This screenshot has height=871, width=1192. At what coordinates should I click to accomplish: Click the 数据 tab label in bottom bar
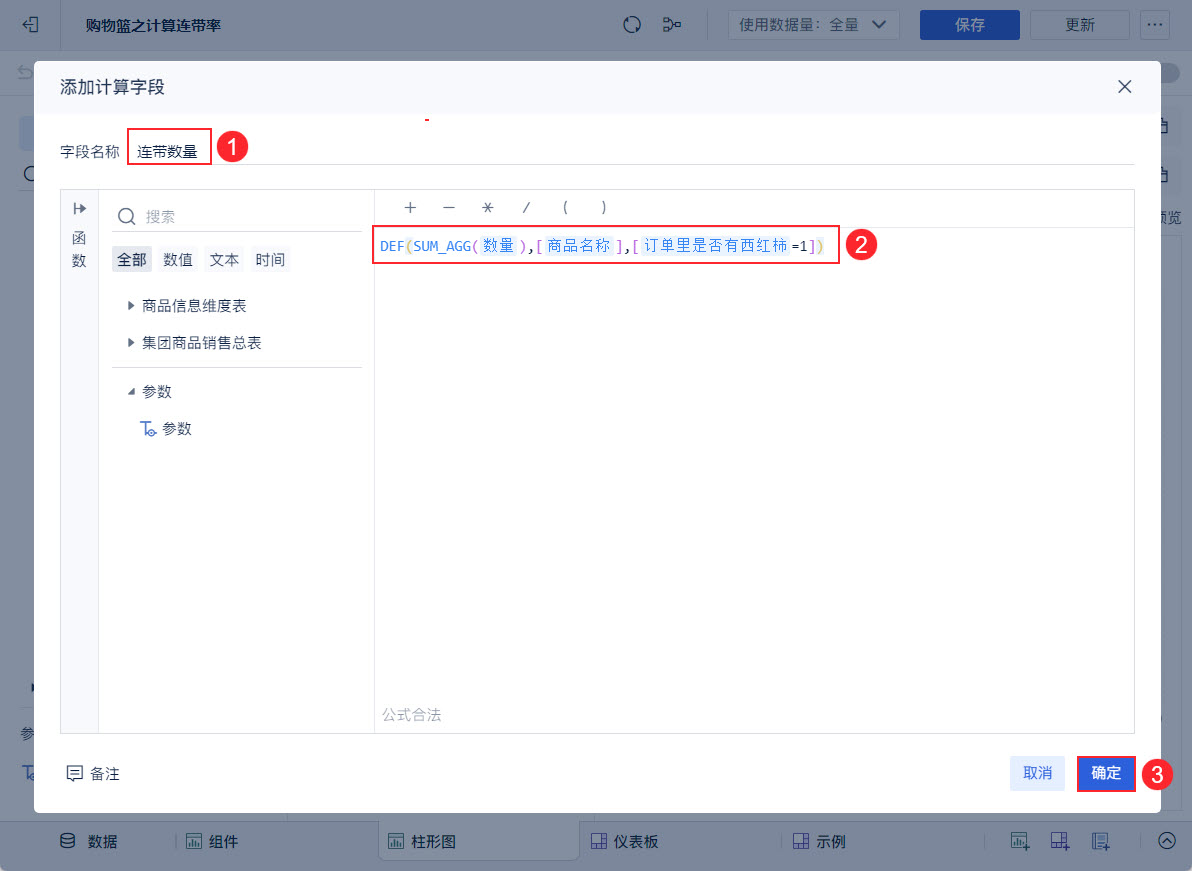click(x=103, y=841)
